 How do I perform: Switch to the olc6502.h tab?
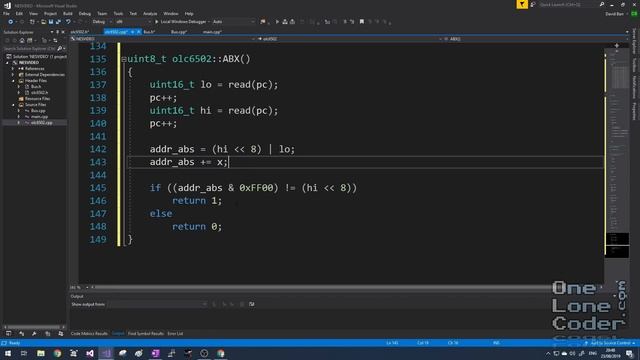(80, 32)
